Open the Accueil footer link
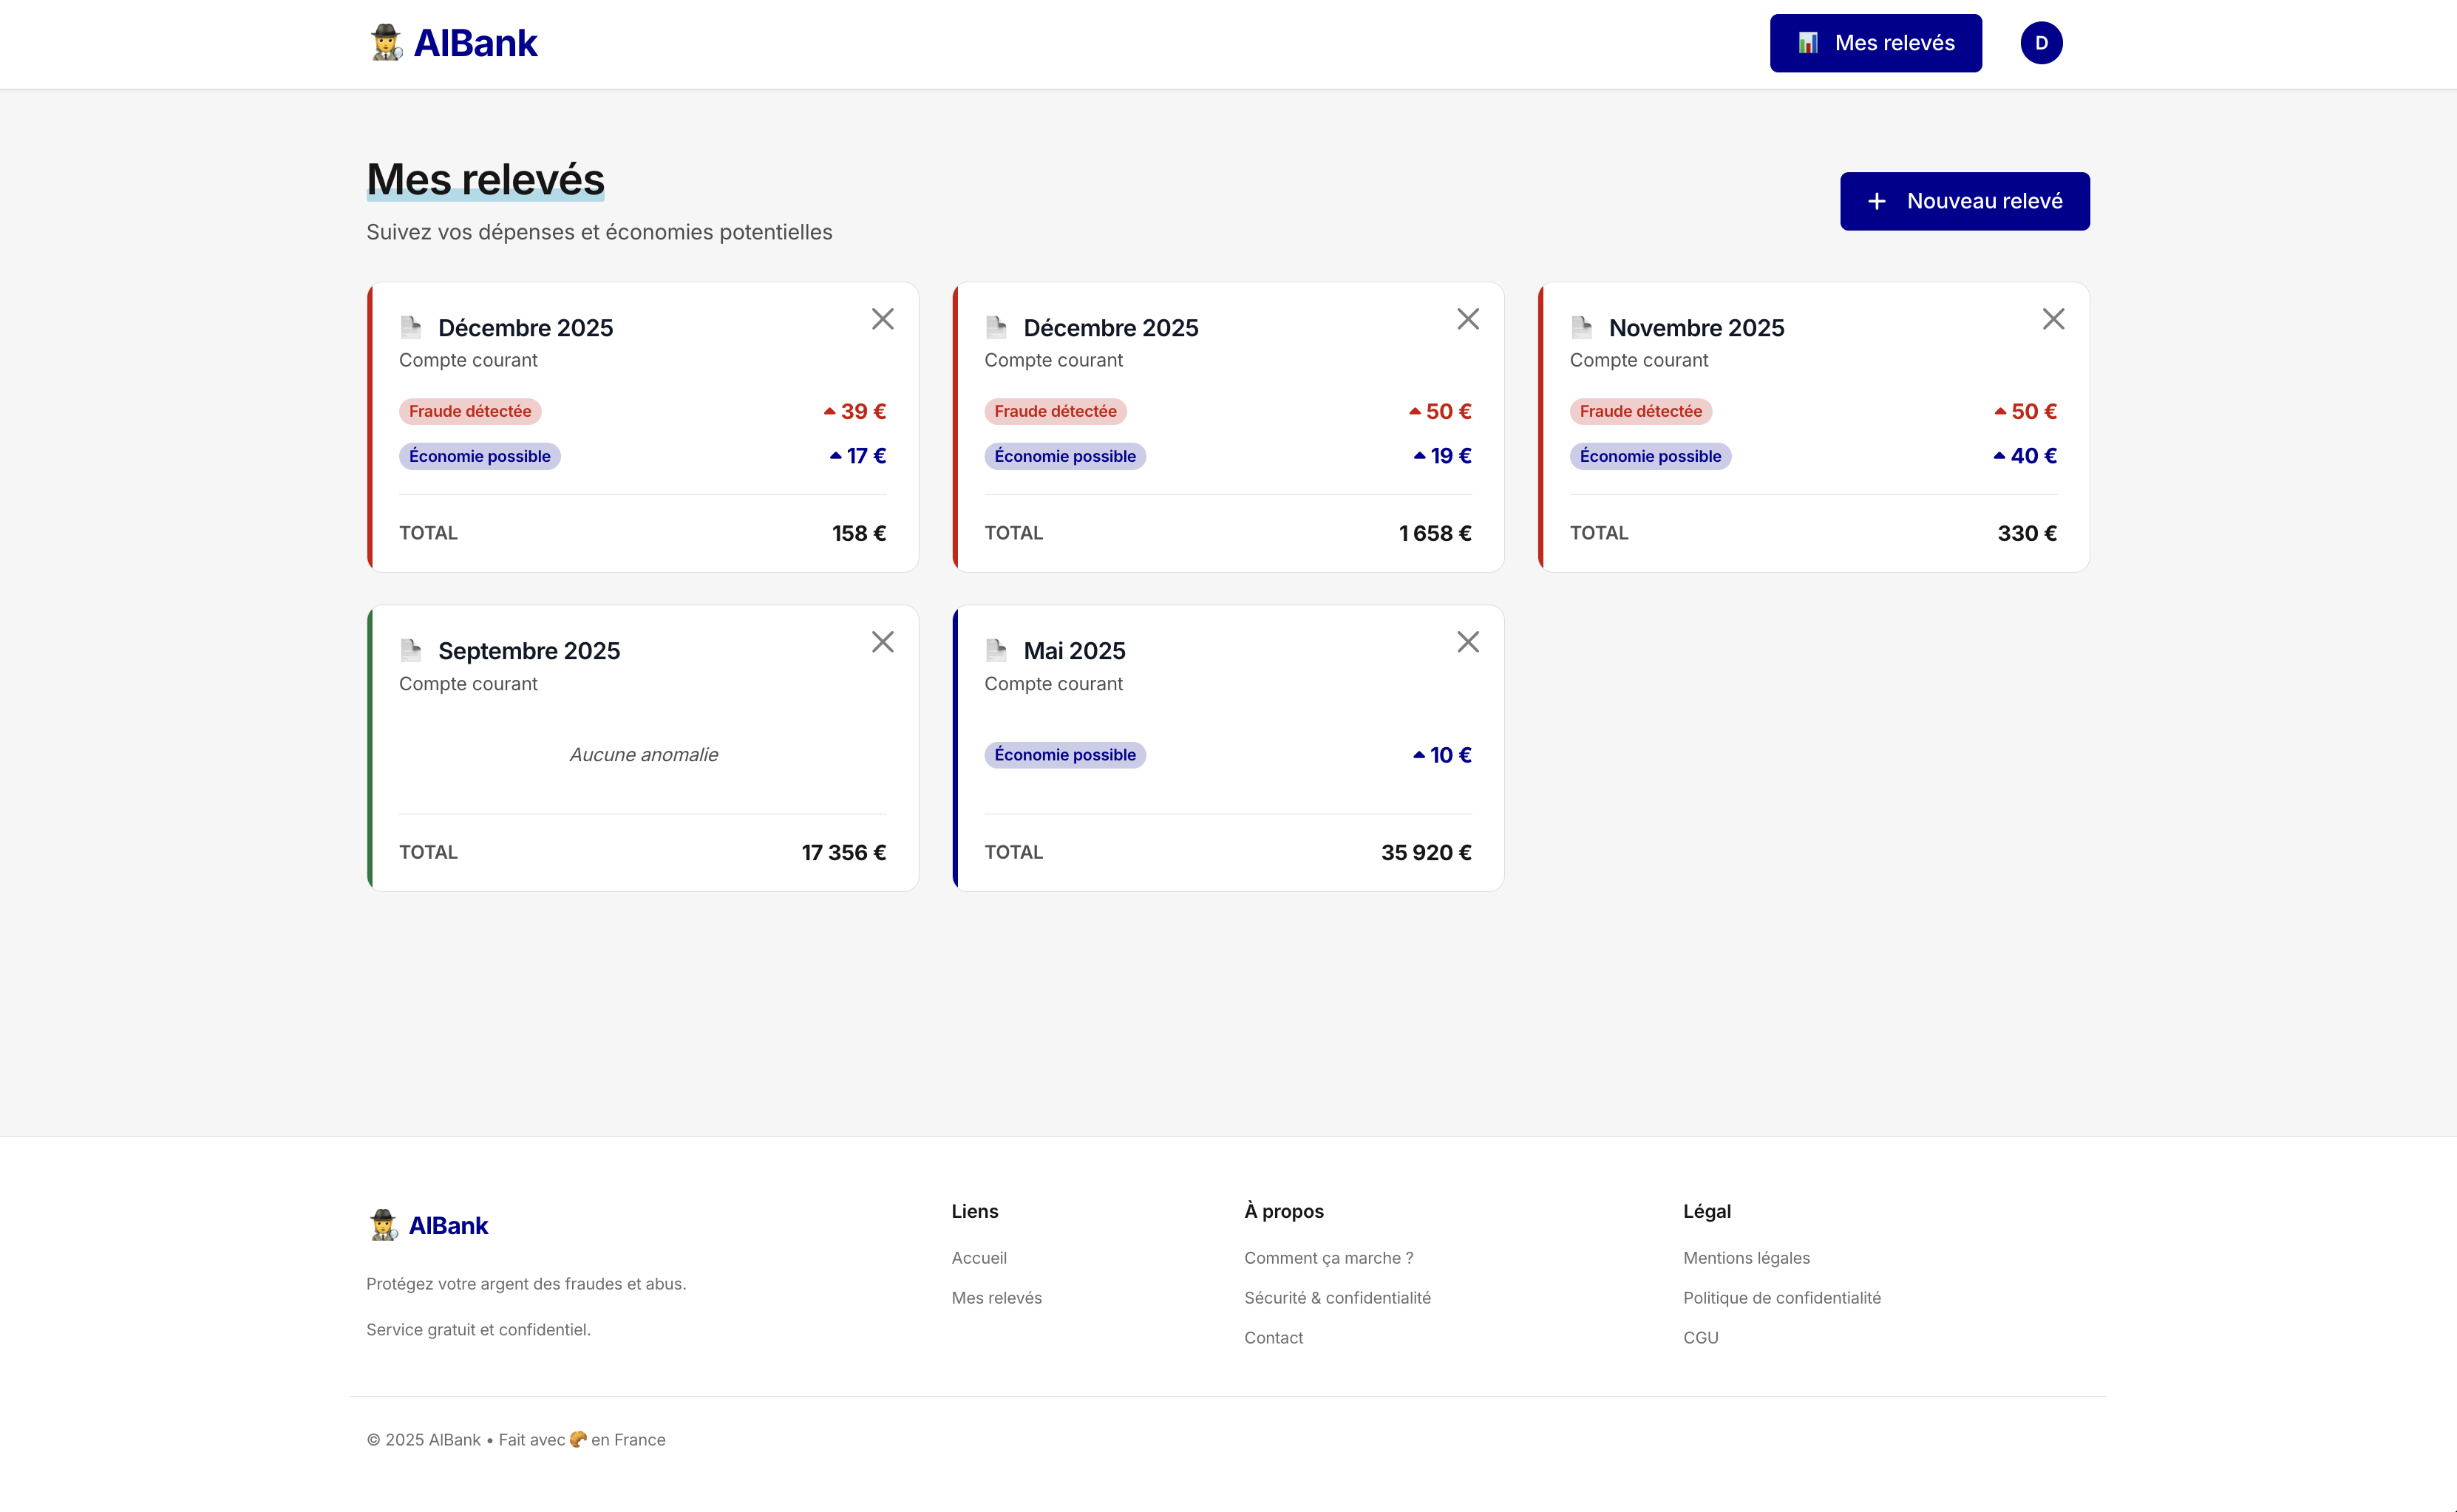Screen dimensions: 2457x1512 978,1258
